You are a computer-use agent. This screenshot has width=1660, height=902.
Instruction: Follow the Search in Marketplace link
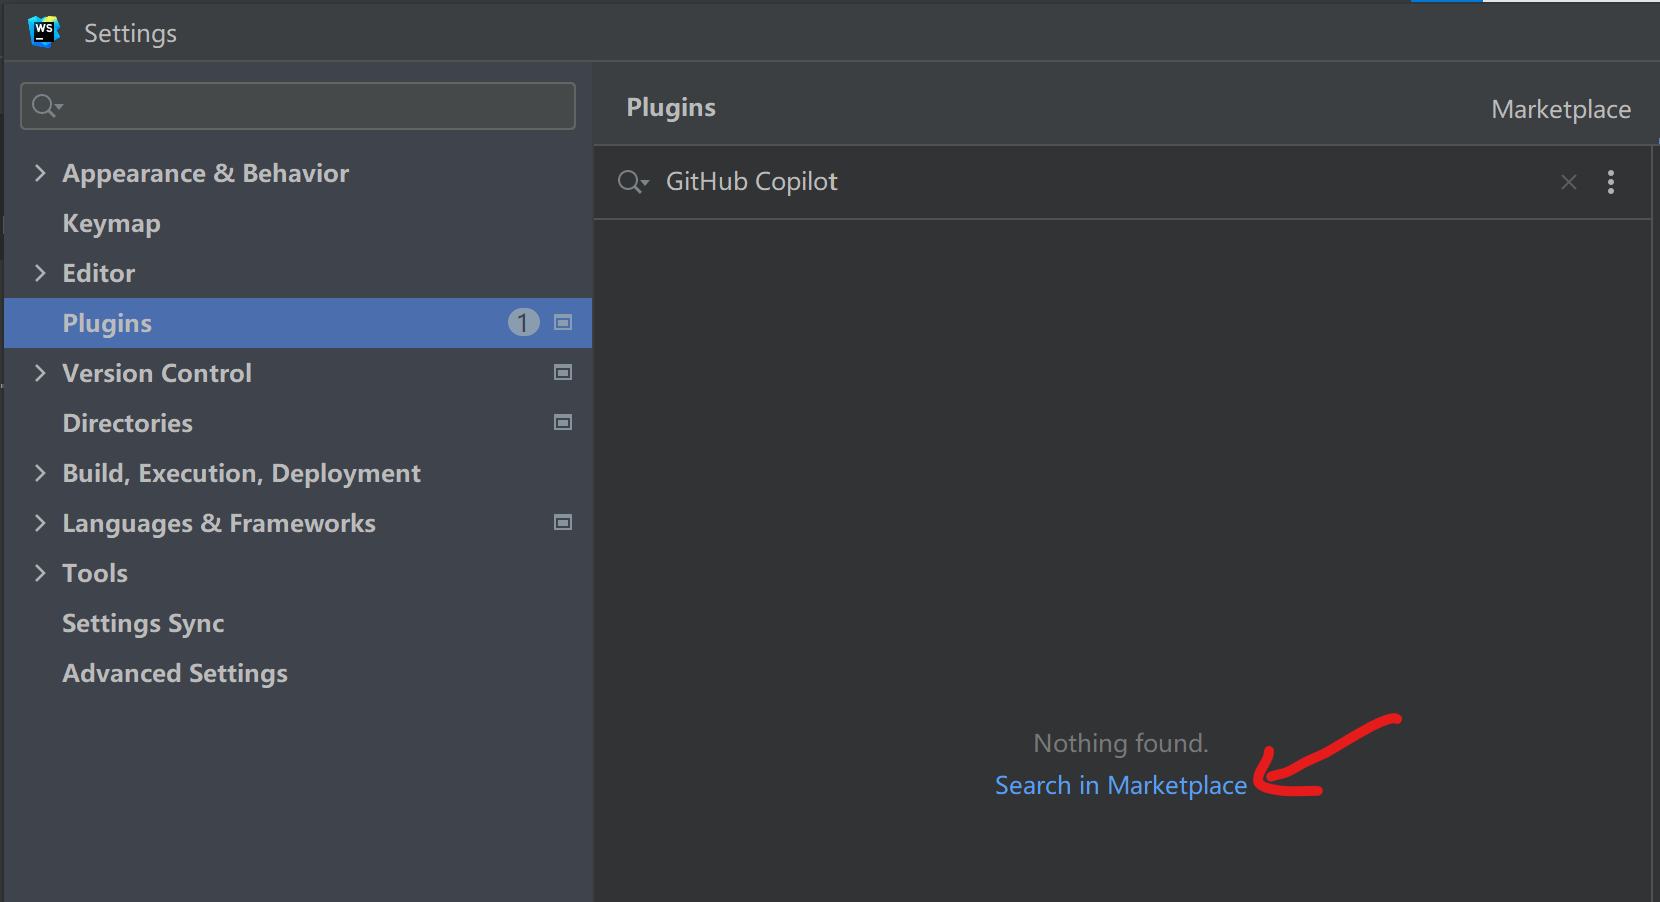tap(1120, 786)
